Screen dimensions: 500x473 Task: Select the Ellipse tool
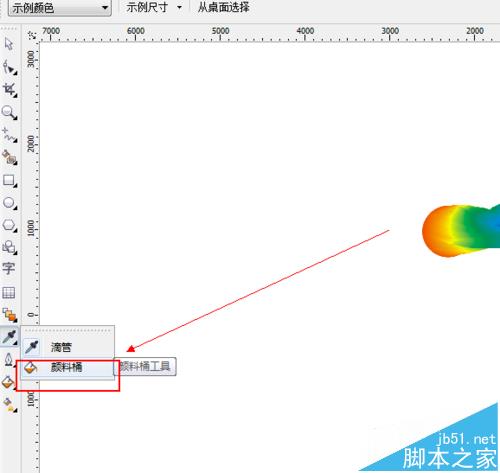pos(9,203)
